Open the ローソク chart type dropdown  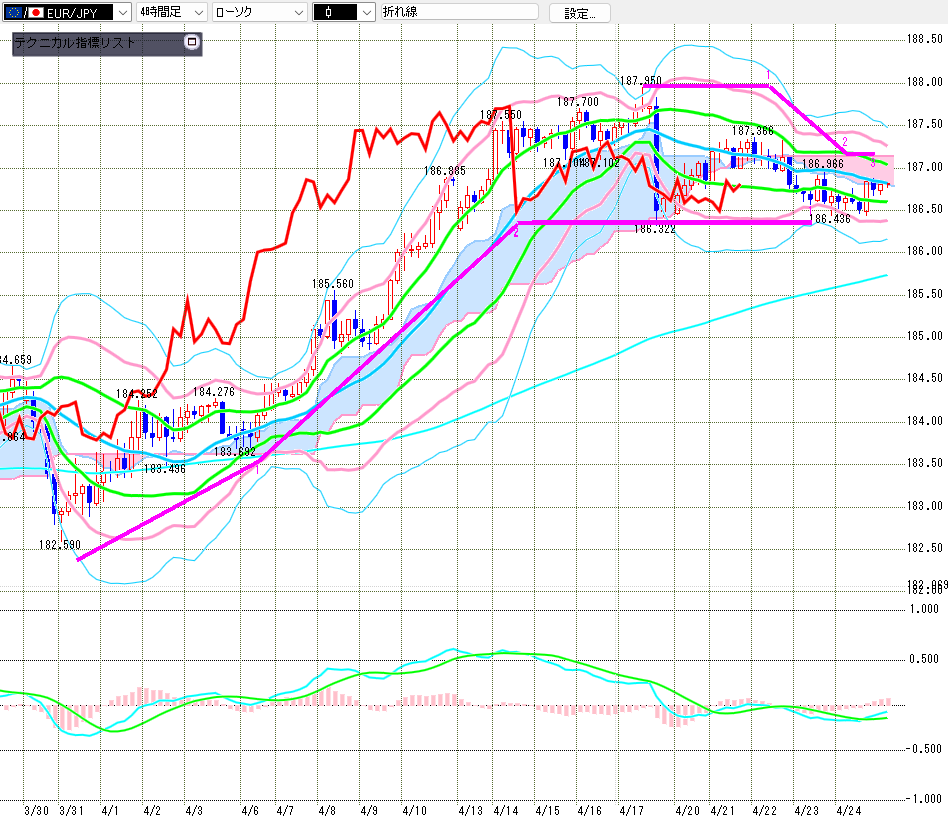(x=296, y=13)
